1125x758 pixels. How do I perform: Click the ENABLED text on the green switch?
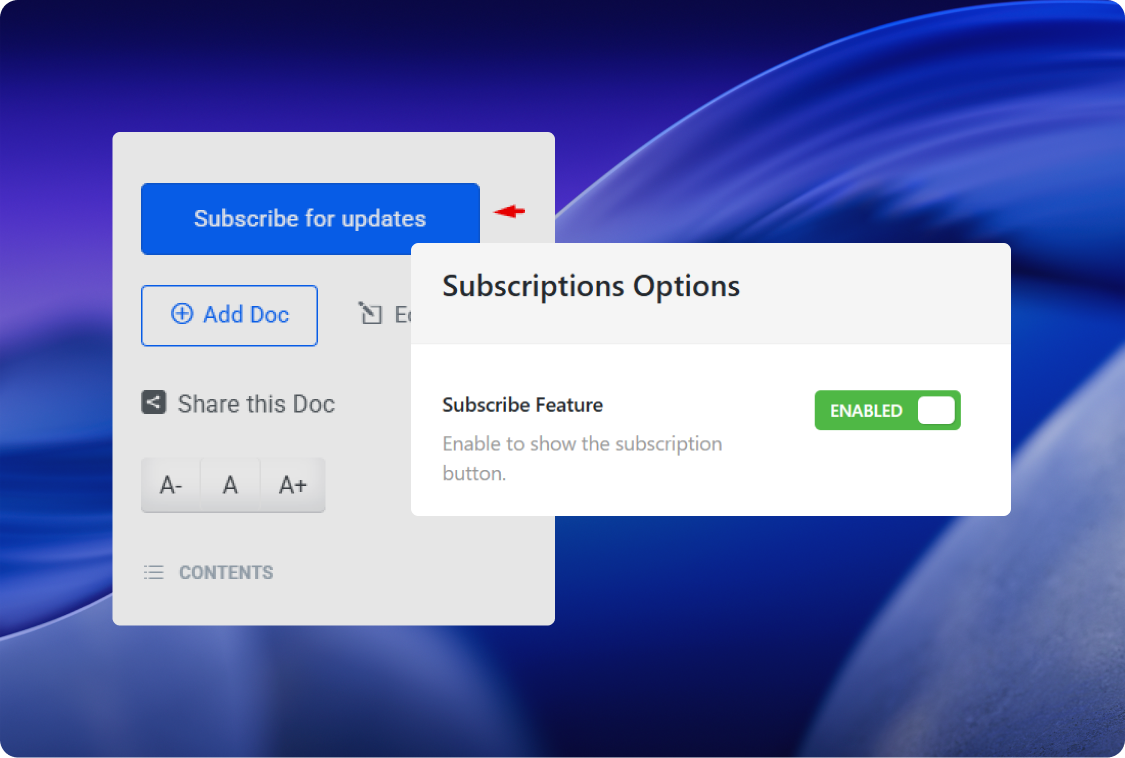click(866, 411)
